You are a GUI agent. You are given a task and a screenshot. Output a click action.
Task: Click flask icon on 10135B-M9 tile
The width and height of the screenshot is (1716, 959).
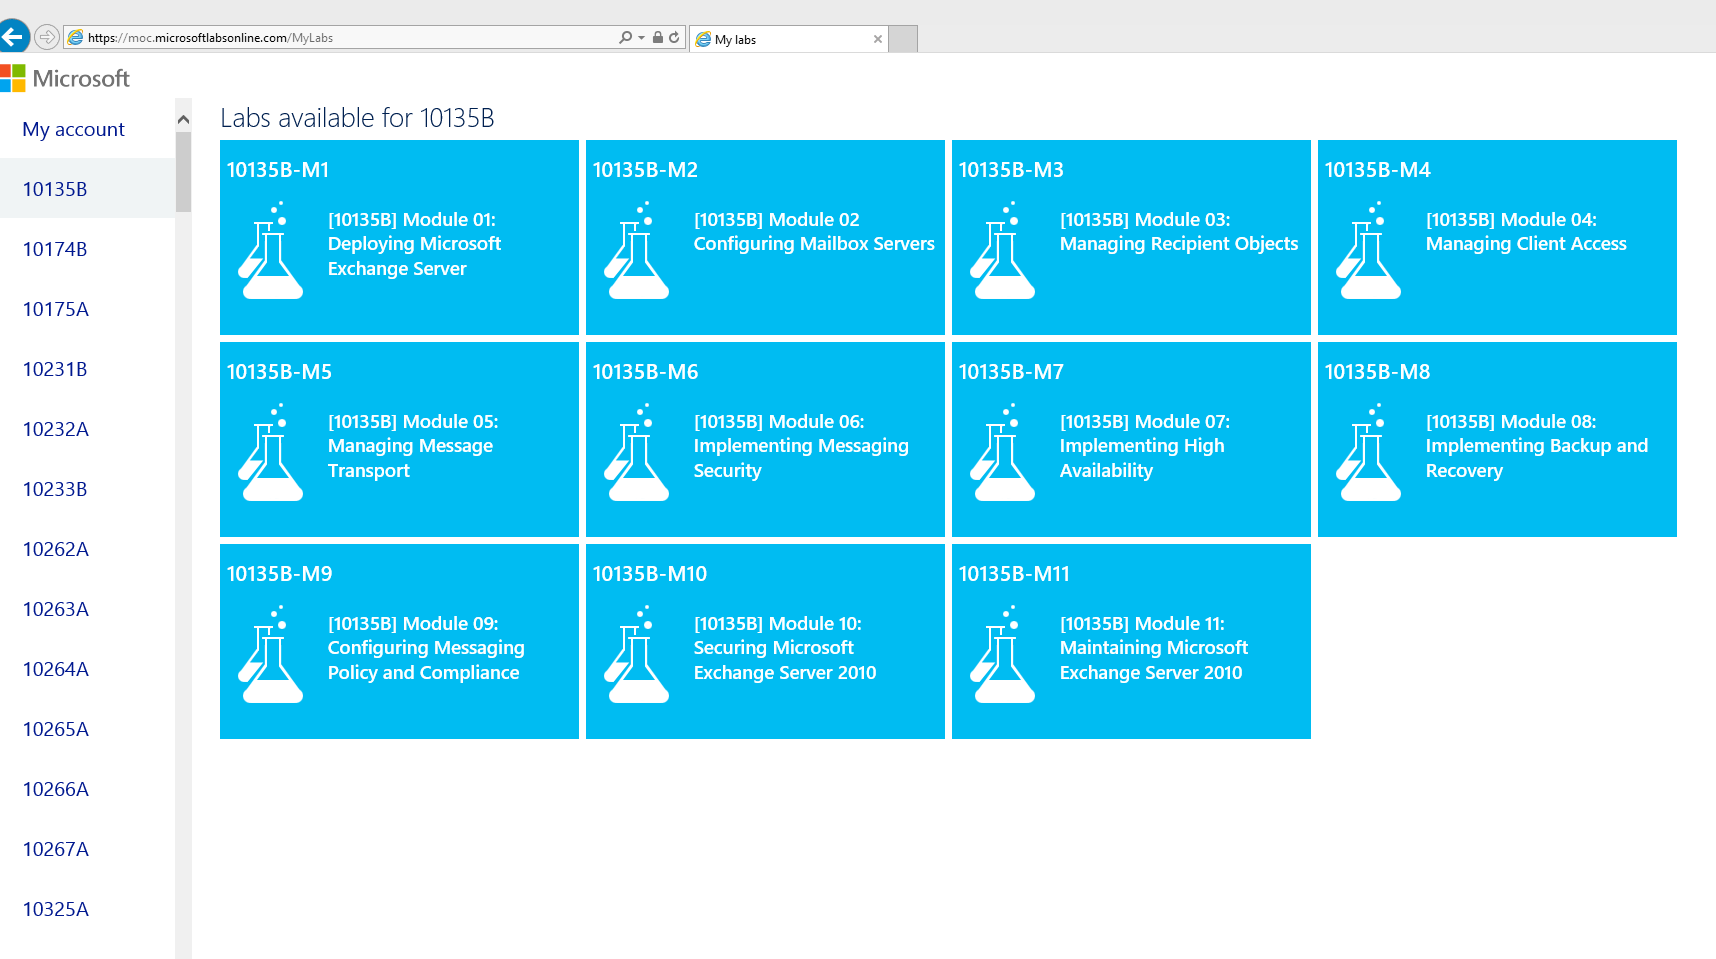271,654
